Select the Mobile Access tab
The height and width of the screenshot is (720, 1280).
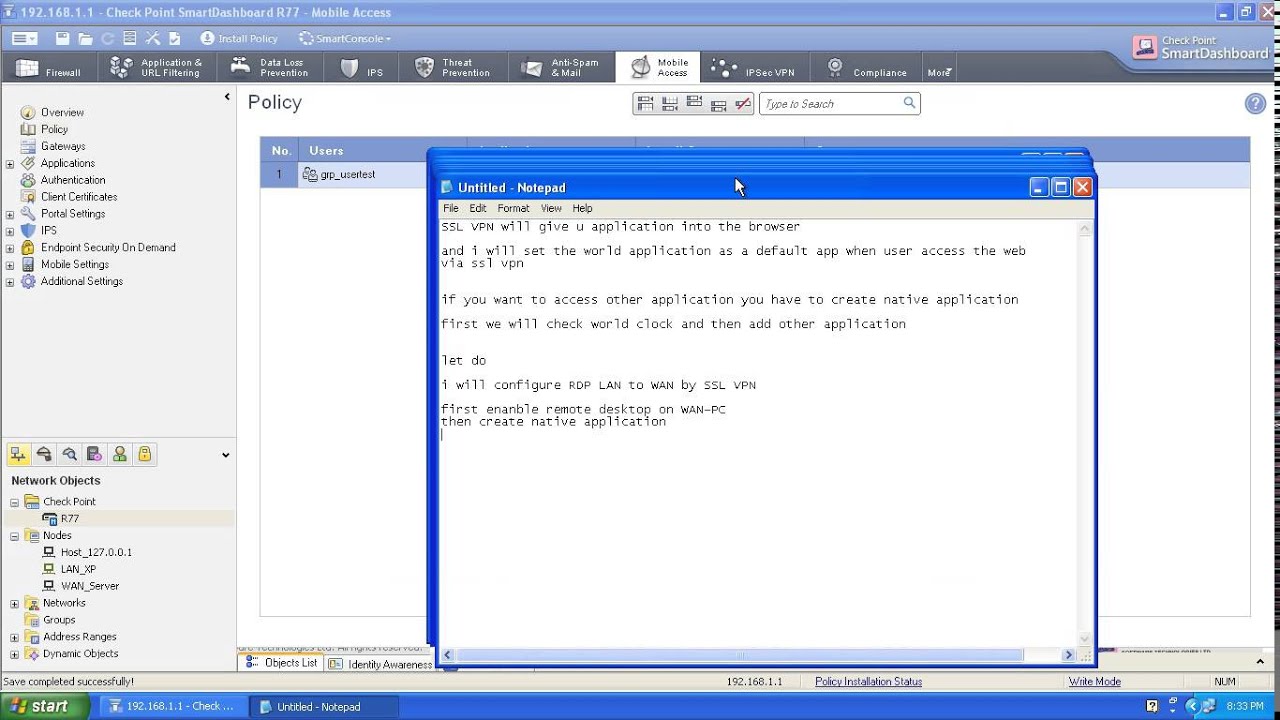(660, 68)
